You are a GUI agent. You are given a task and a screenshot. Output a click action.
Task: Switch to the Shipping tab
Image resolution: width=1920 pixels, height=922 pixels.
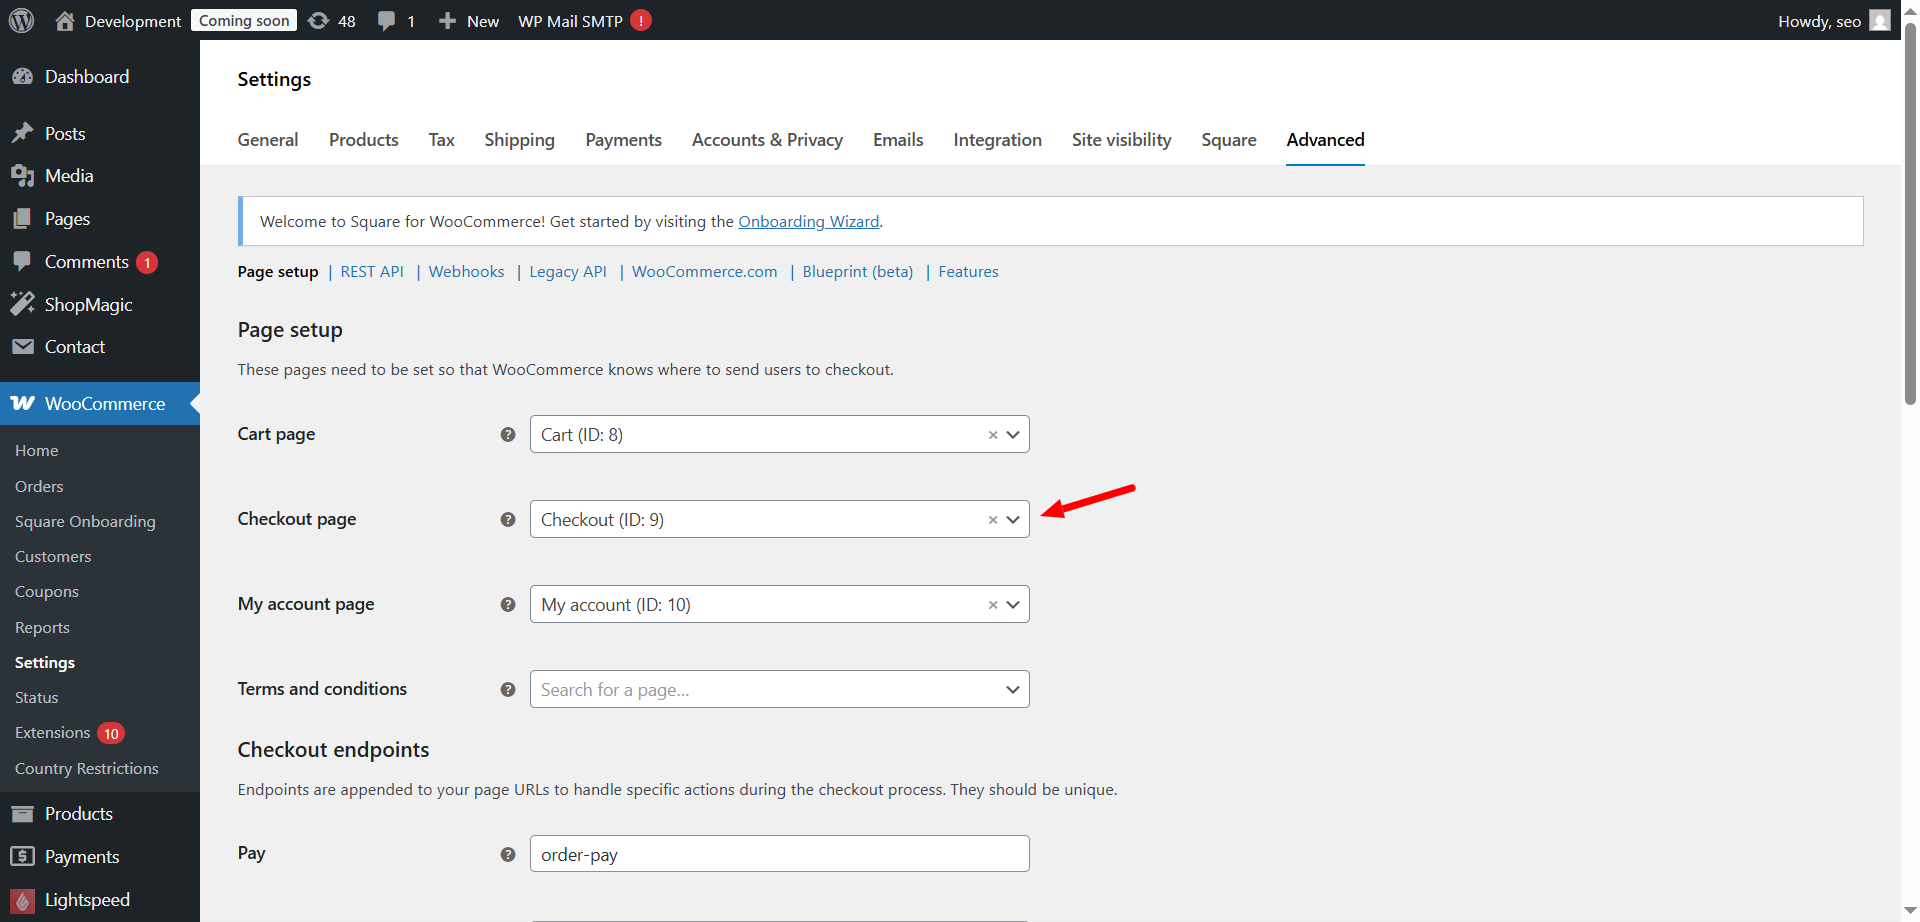pos(519,140)
